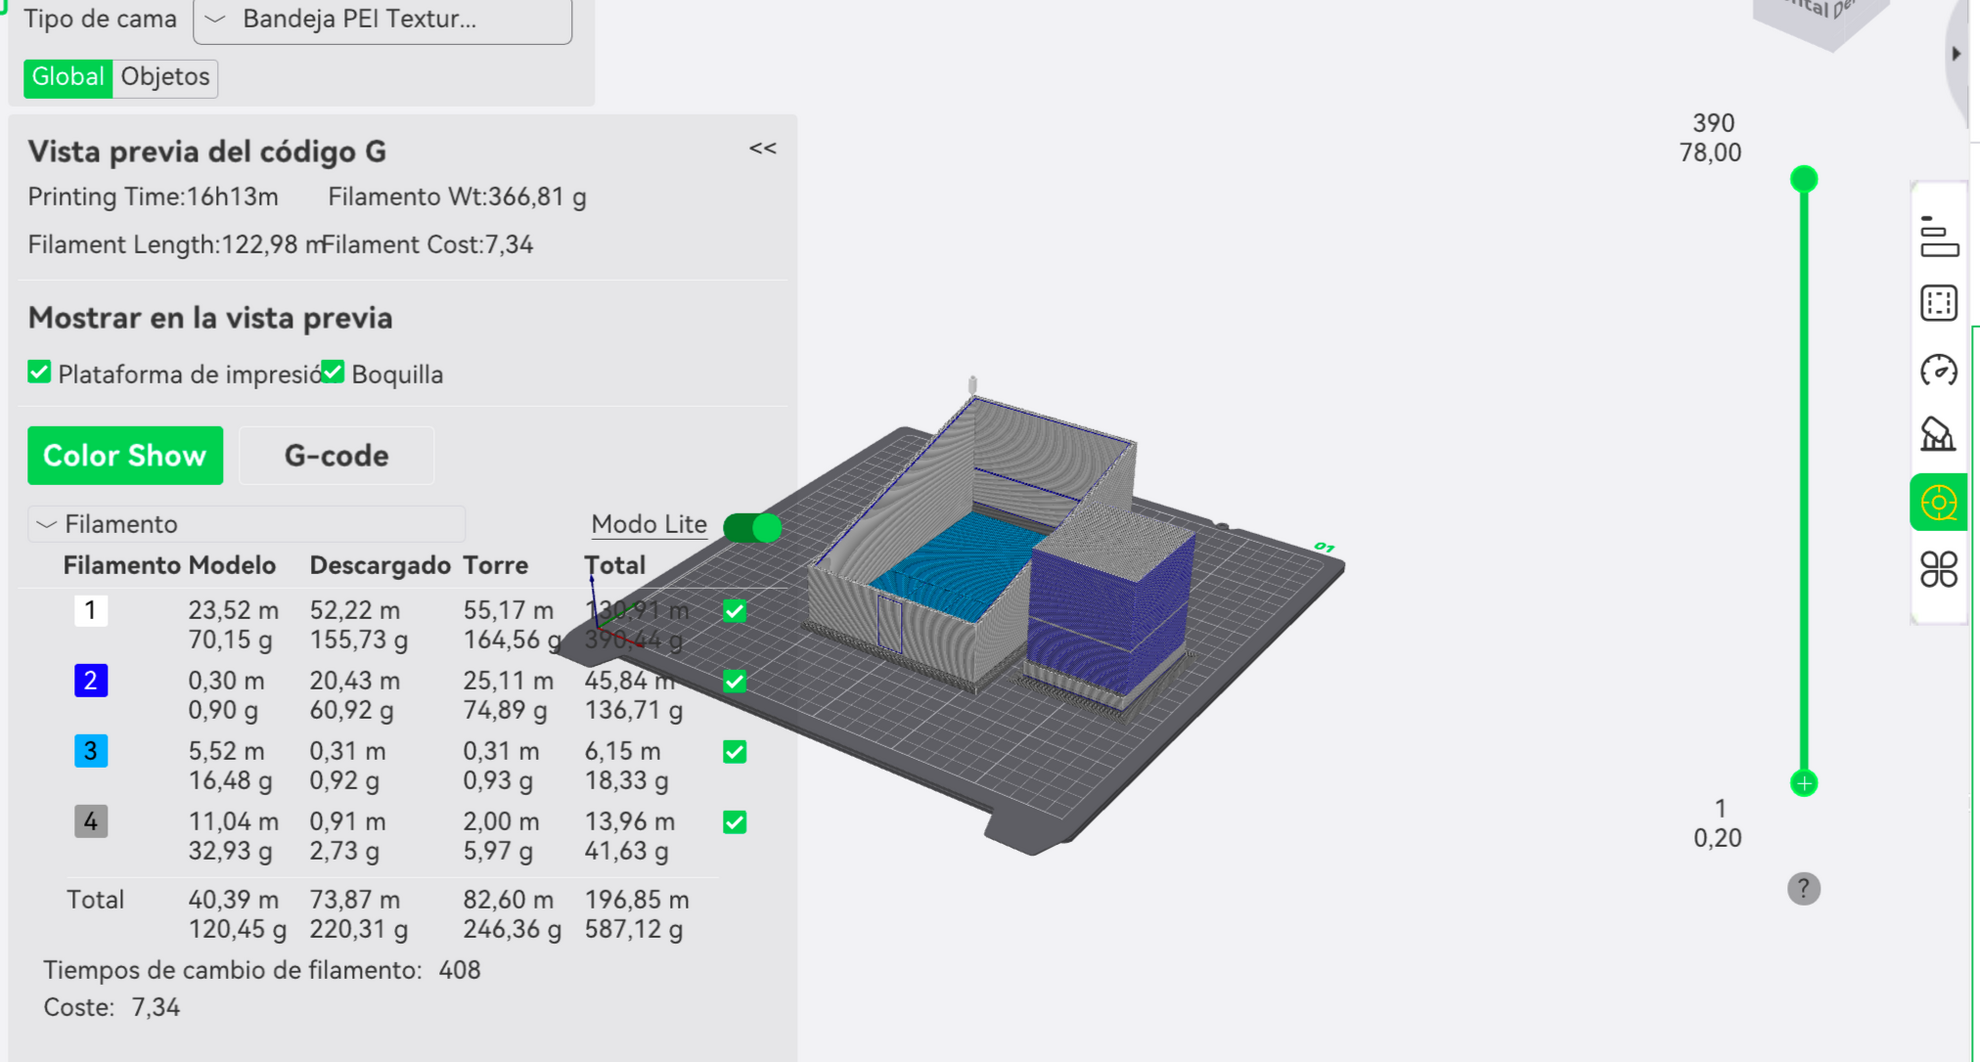Collapse the G-code preview panel
The image size is (1980, 1062).
(762, 149)
